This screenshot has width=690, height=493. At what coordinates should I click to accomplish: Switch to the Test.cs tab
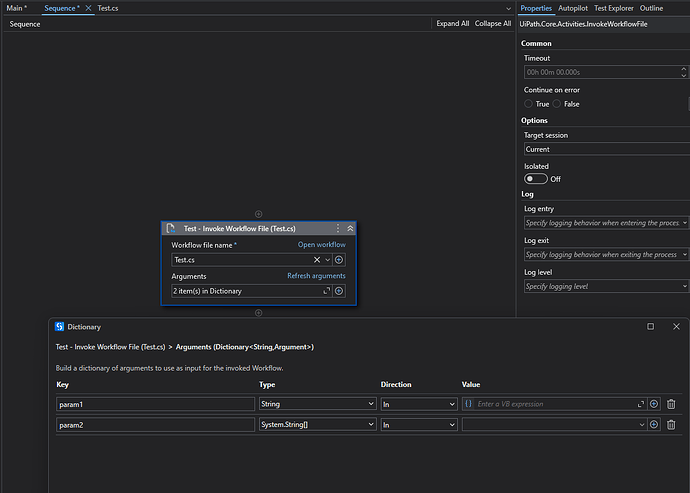coord(108,8)
